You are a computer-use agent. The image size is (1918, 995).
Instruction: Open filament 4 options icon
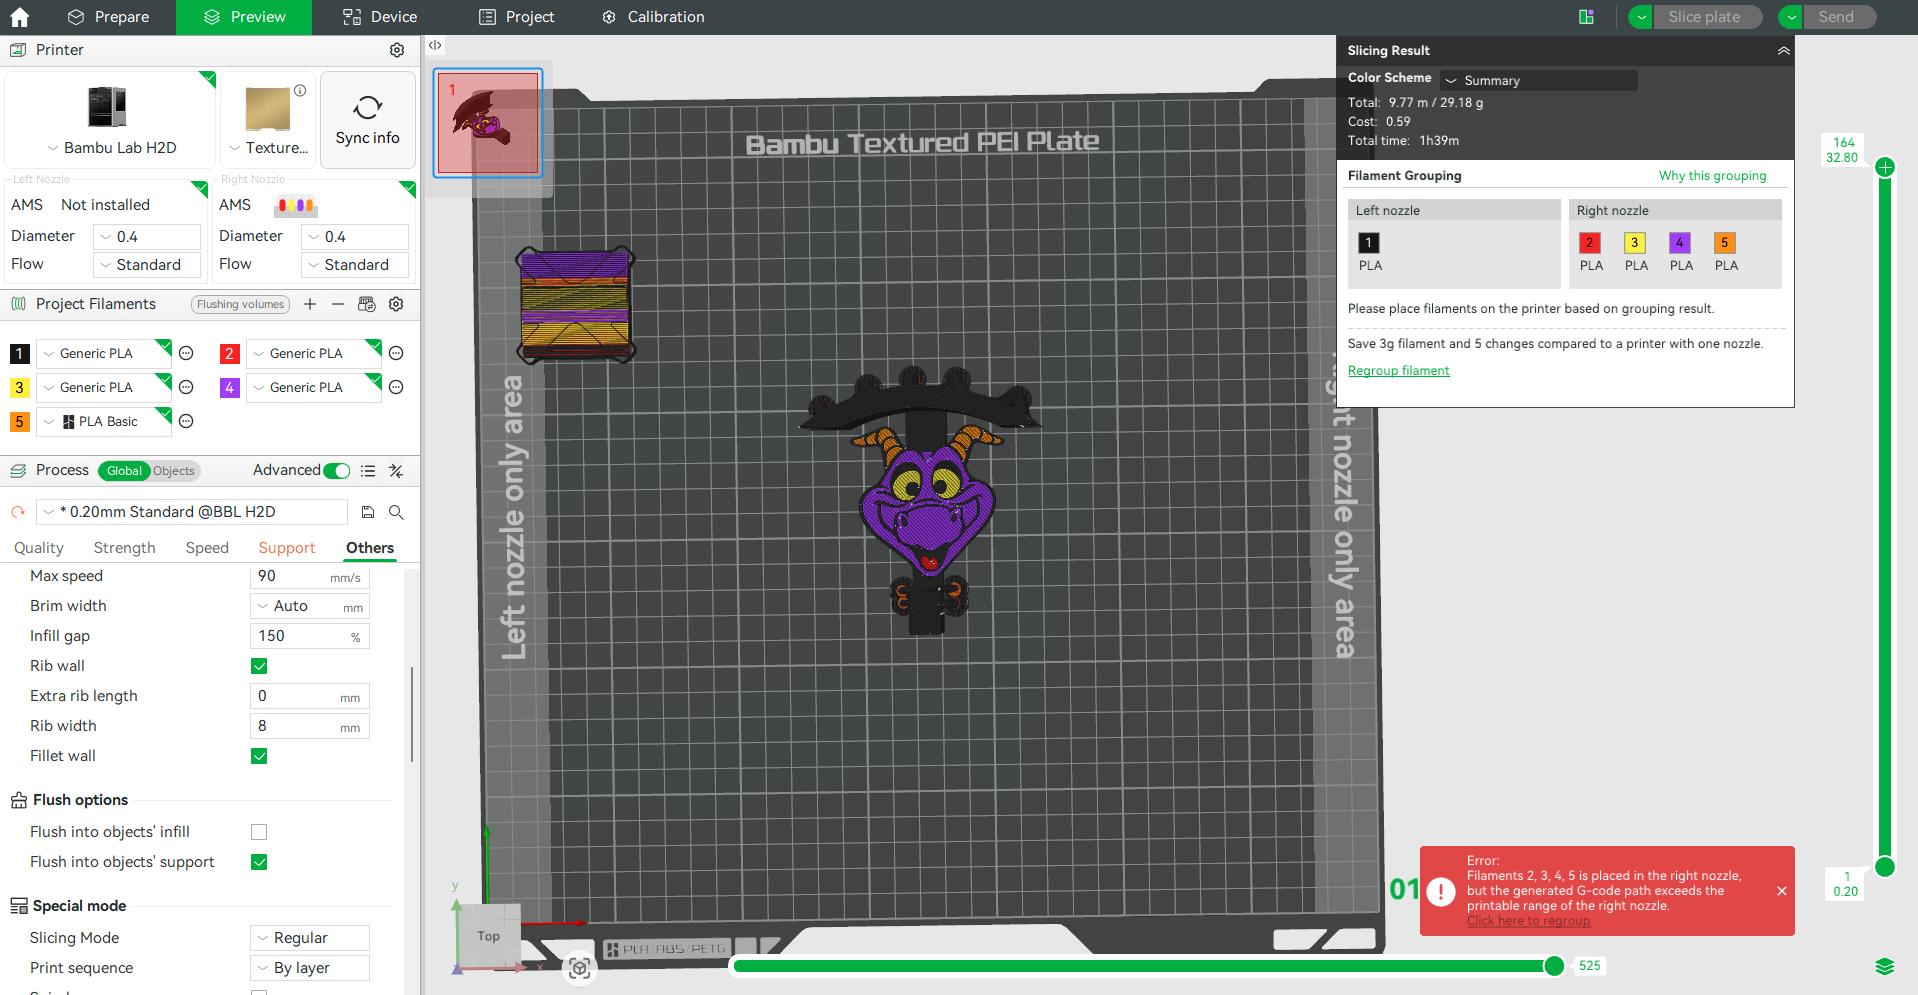coord(396,387)
